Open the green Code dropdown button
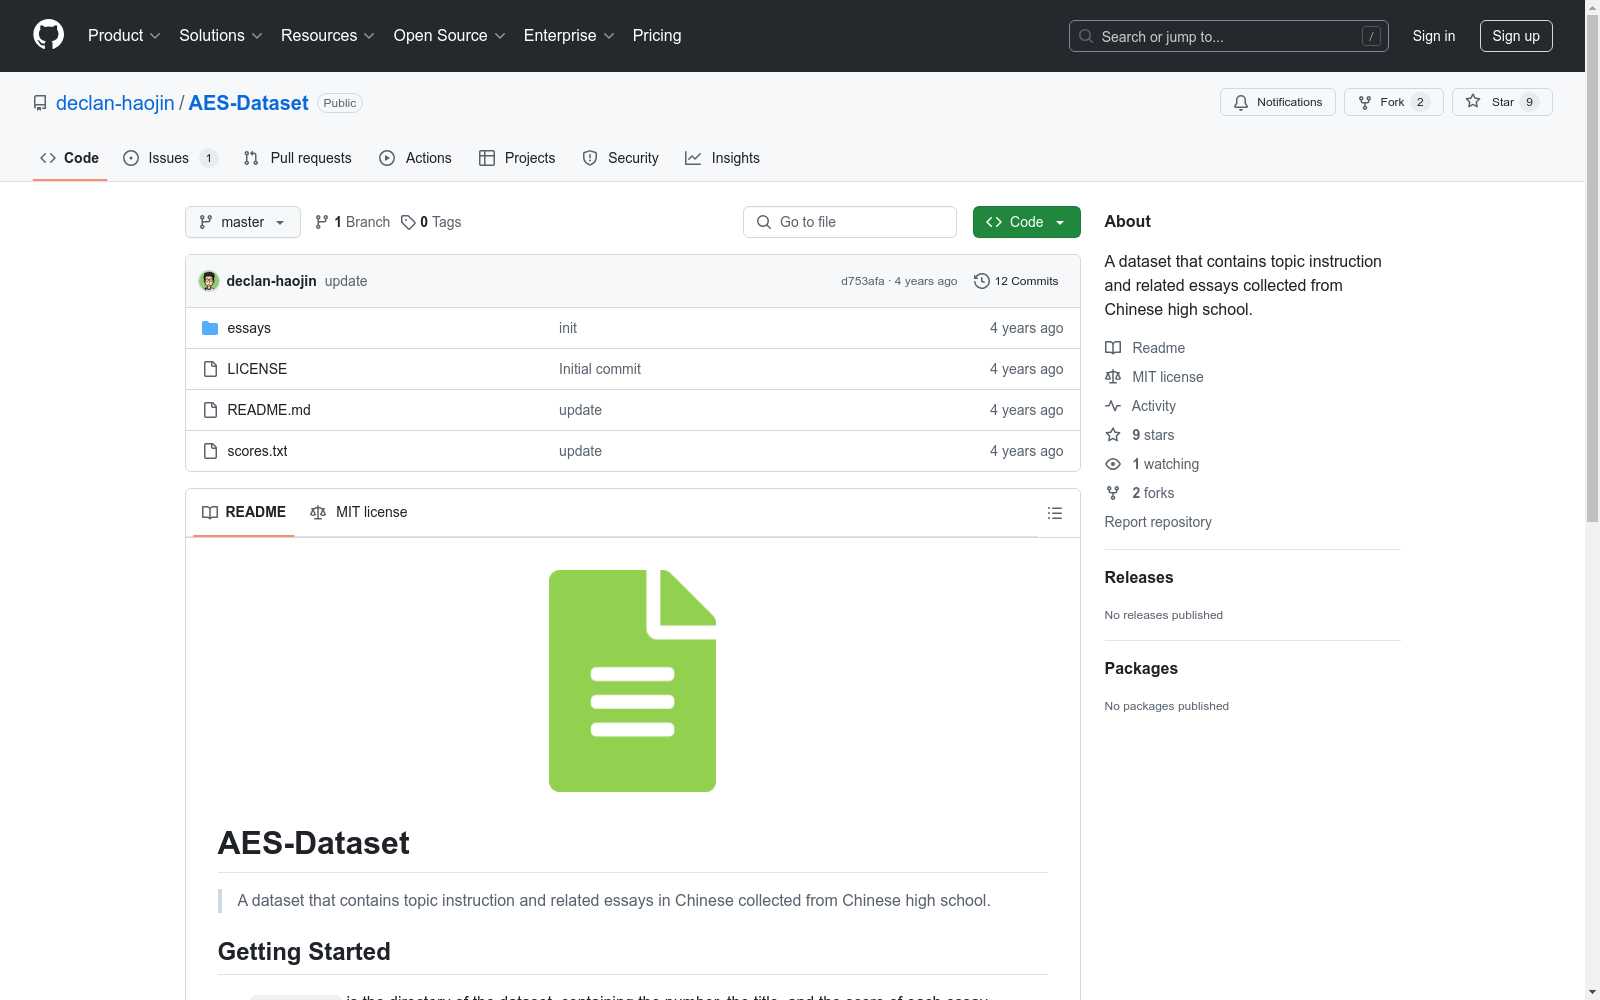The height and width of the screenshot is (1000, 1600). click(x=1026, y=222)
